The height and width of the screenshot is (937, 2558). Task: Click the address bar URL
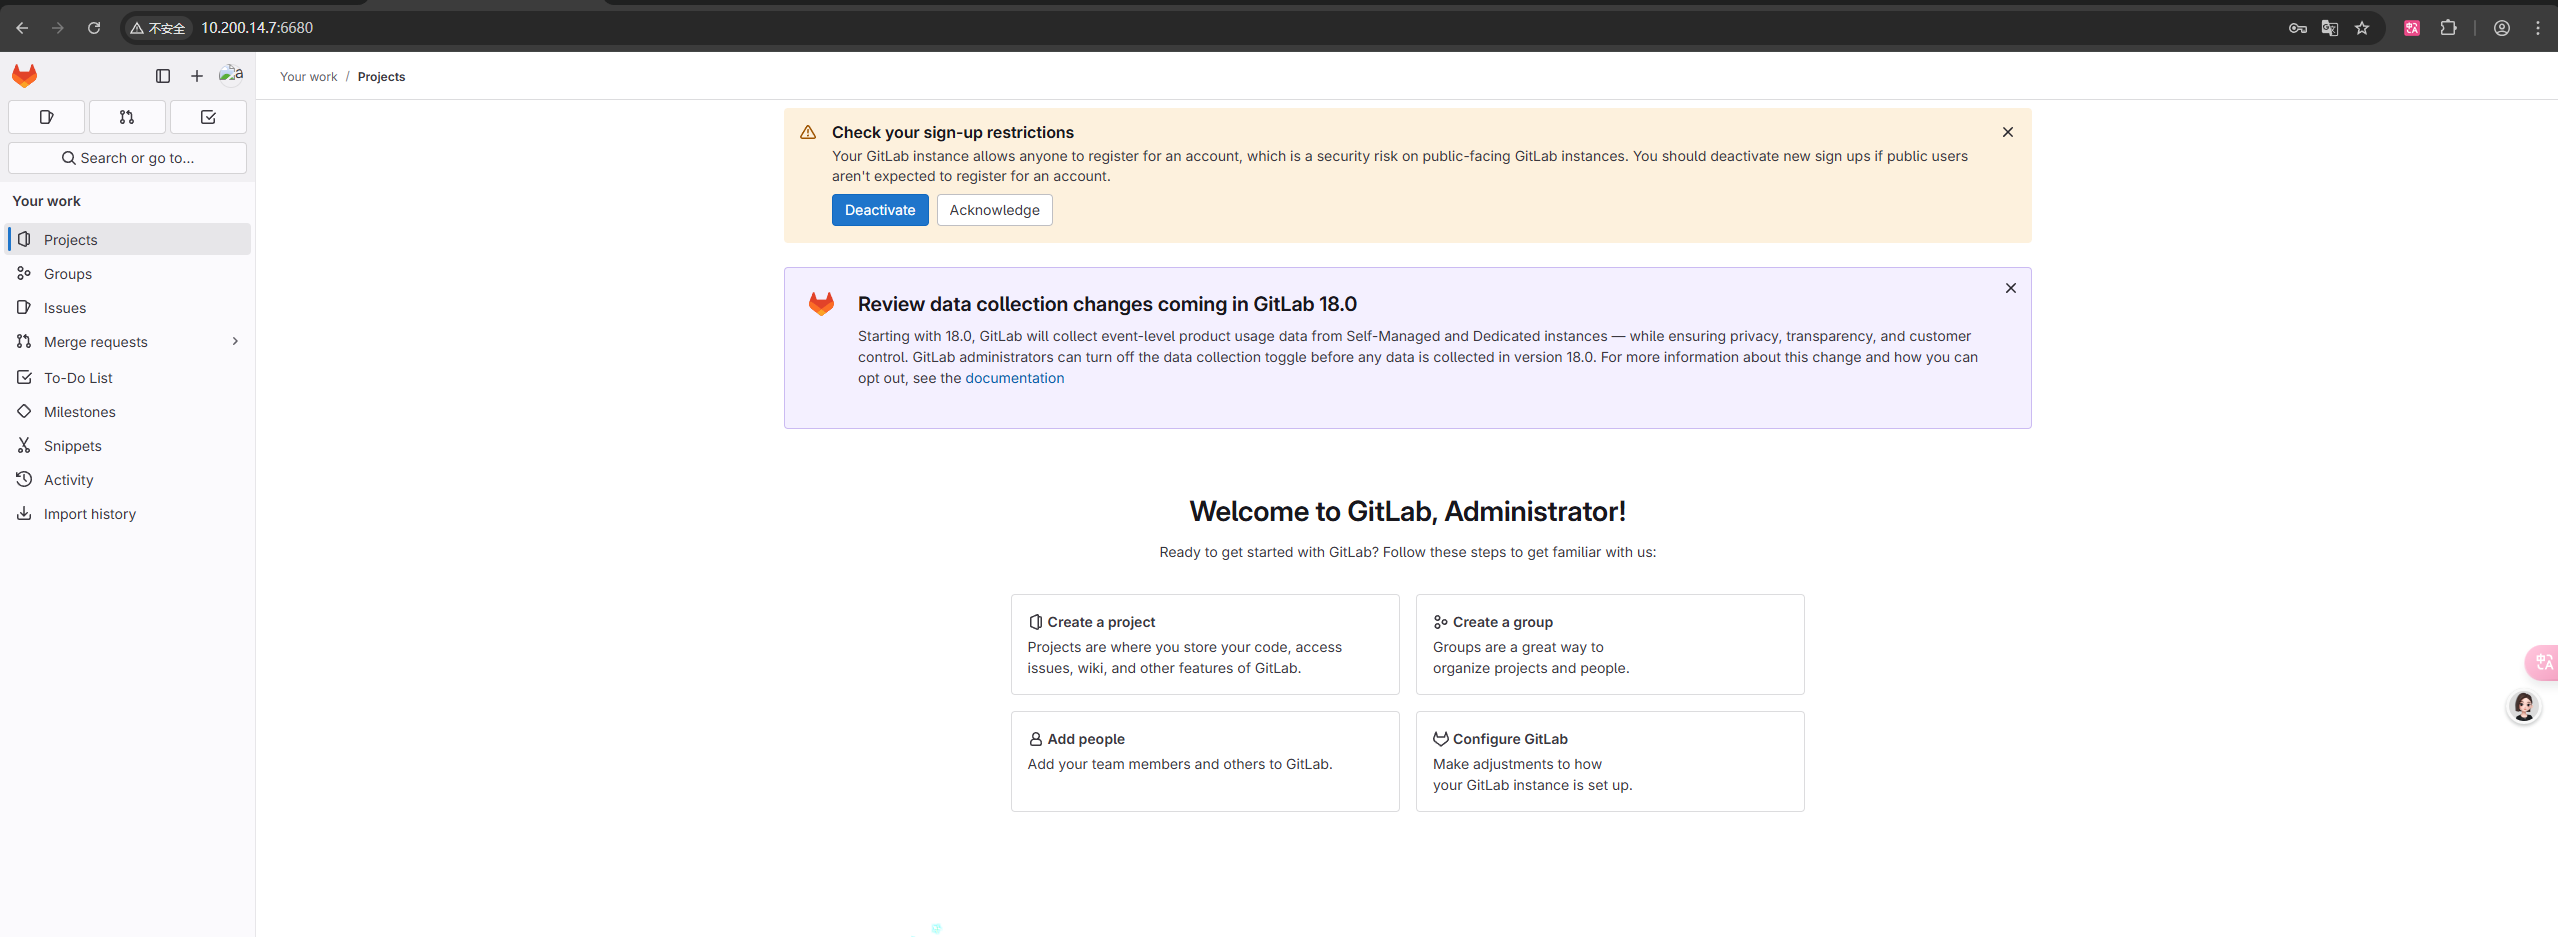[x=257, y=28]
